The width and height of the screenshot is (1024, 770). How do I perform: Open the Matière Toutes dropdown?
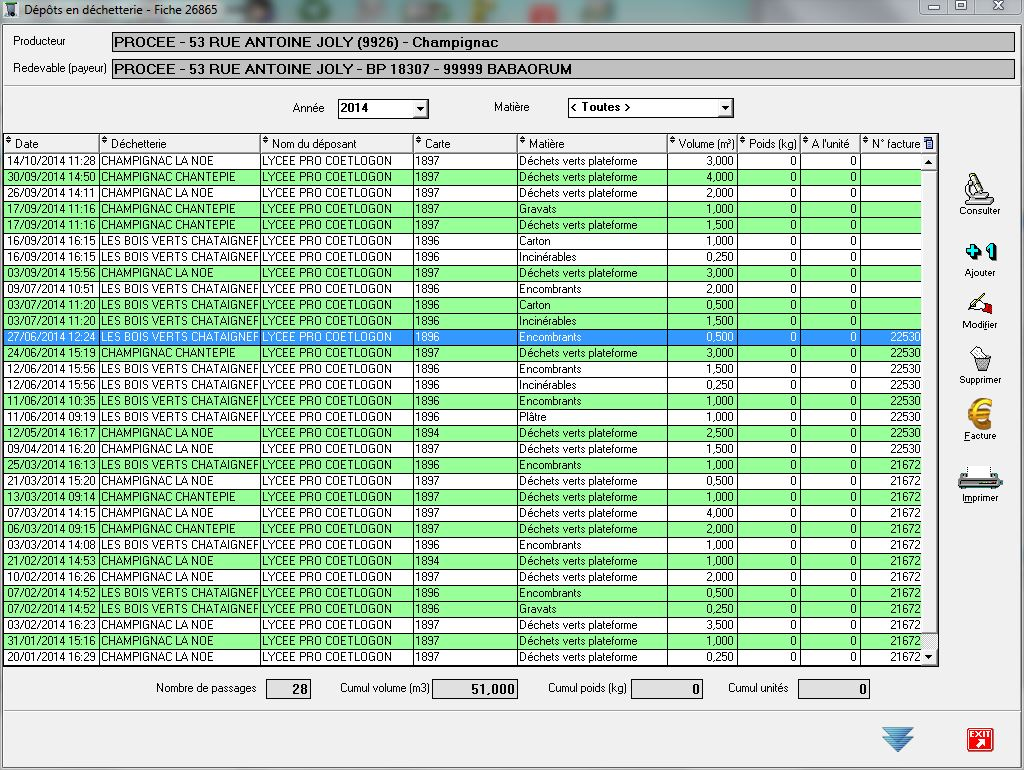coord(725,108)
